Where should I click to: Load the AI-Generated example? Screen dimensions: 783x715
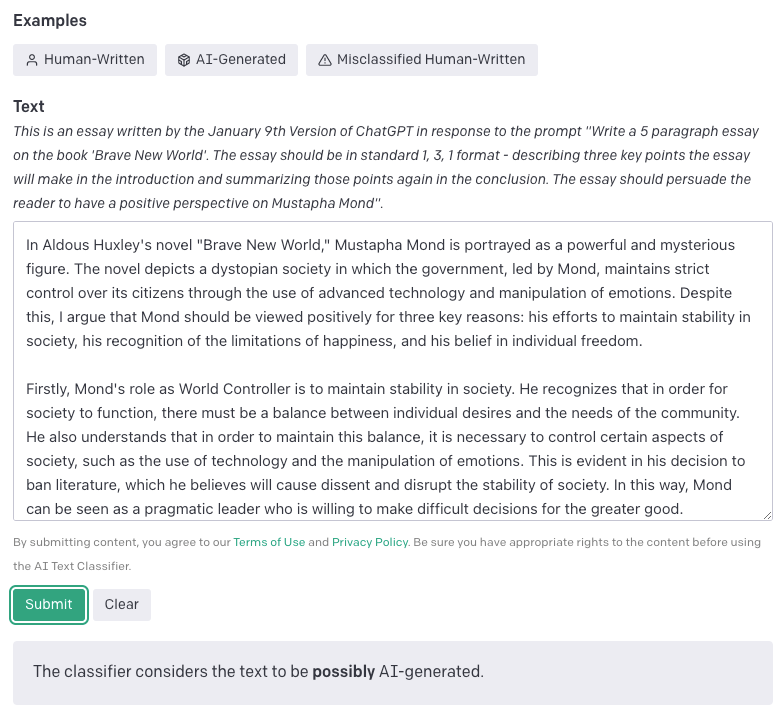(x=231, y=60)
